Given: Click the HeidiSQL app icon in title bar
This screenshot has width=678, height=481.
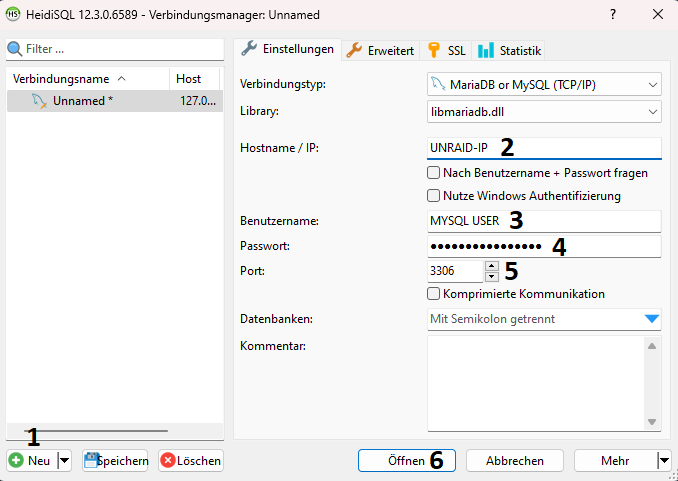Looking at the screenshot, I should click(x=13, y=14).
